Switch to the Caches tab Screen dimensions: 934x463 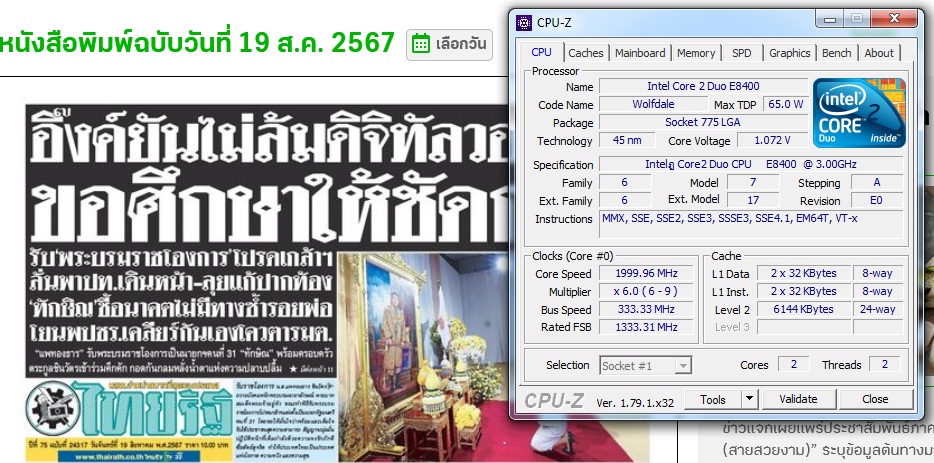coord(586,53)
